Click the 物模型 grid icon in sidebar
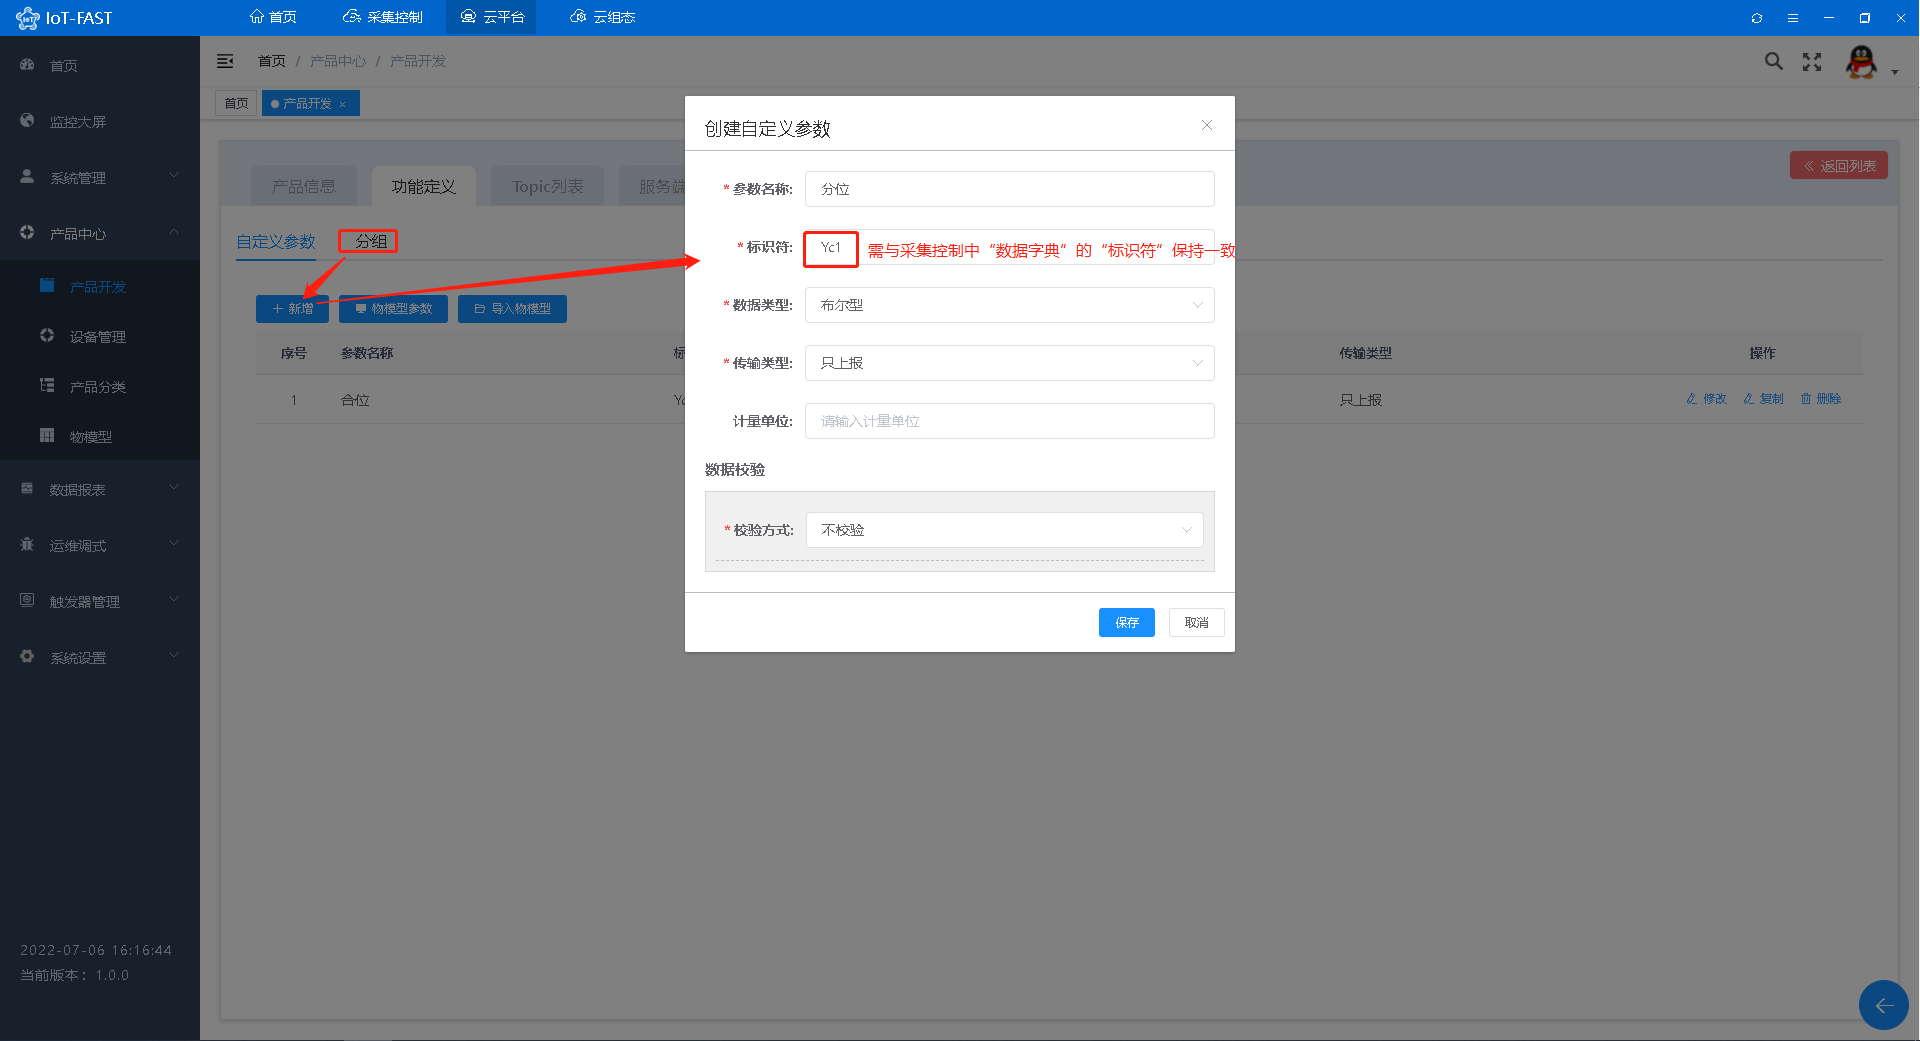The image size is (1920, 1041). pos(47,435)
